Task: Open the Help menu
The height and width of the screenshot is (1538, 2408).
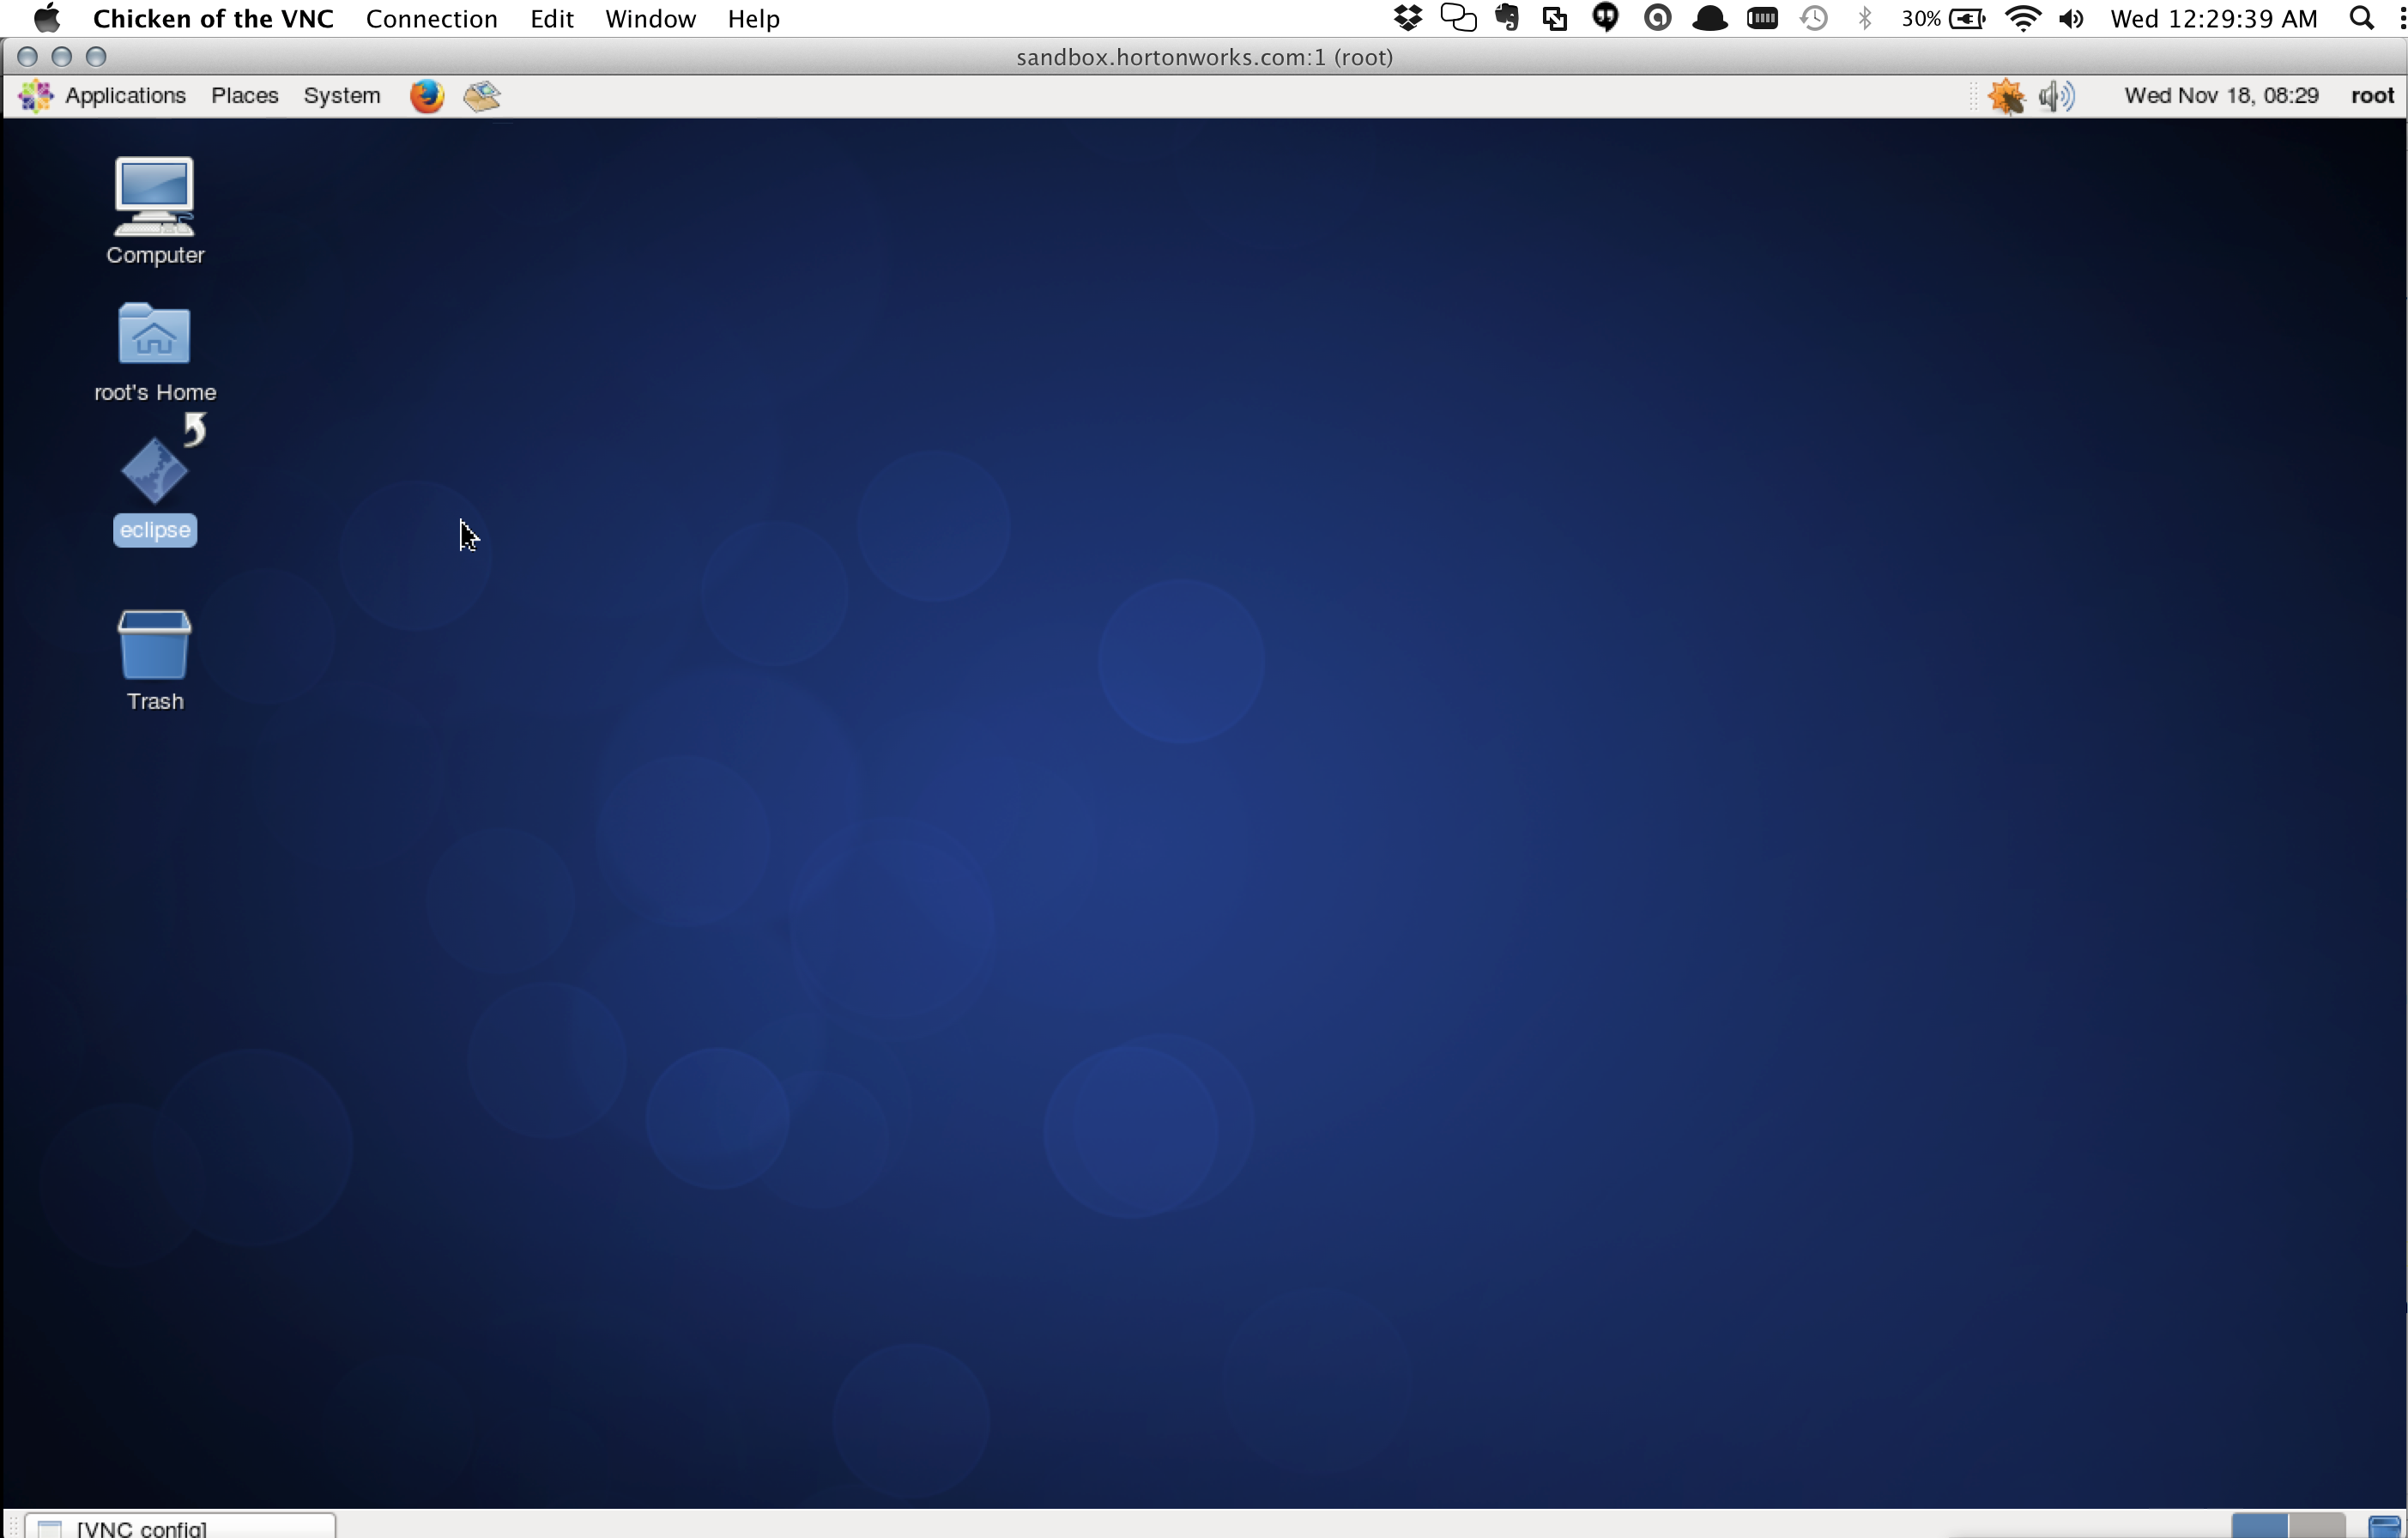Action: (753, 18)
